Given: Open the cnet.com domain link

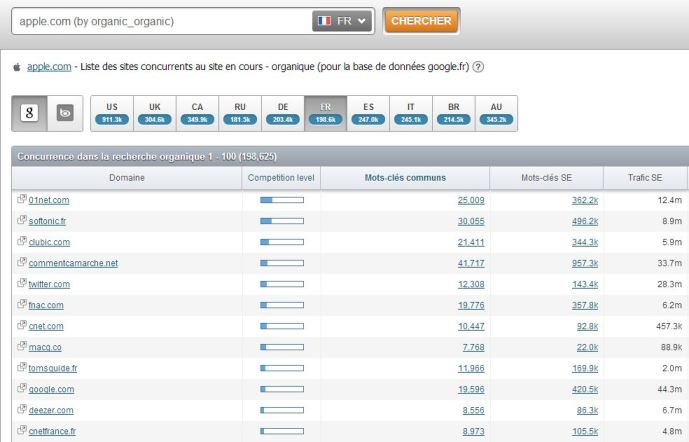Looking at the screenshot, I should click(46, 326).
